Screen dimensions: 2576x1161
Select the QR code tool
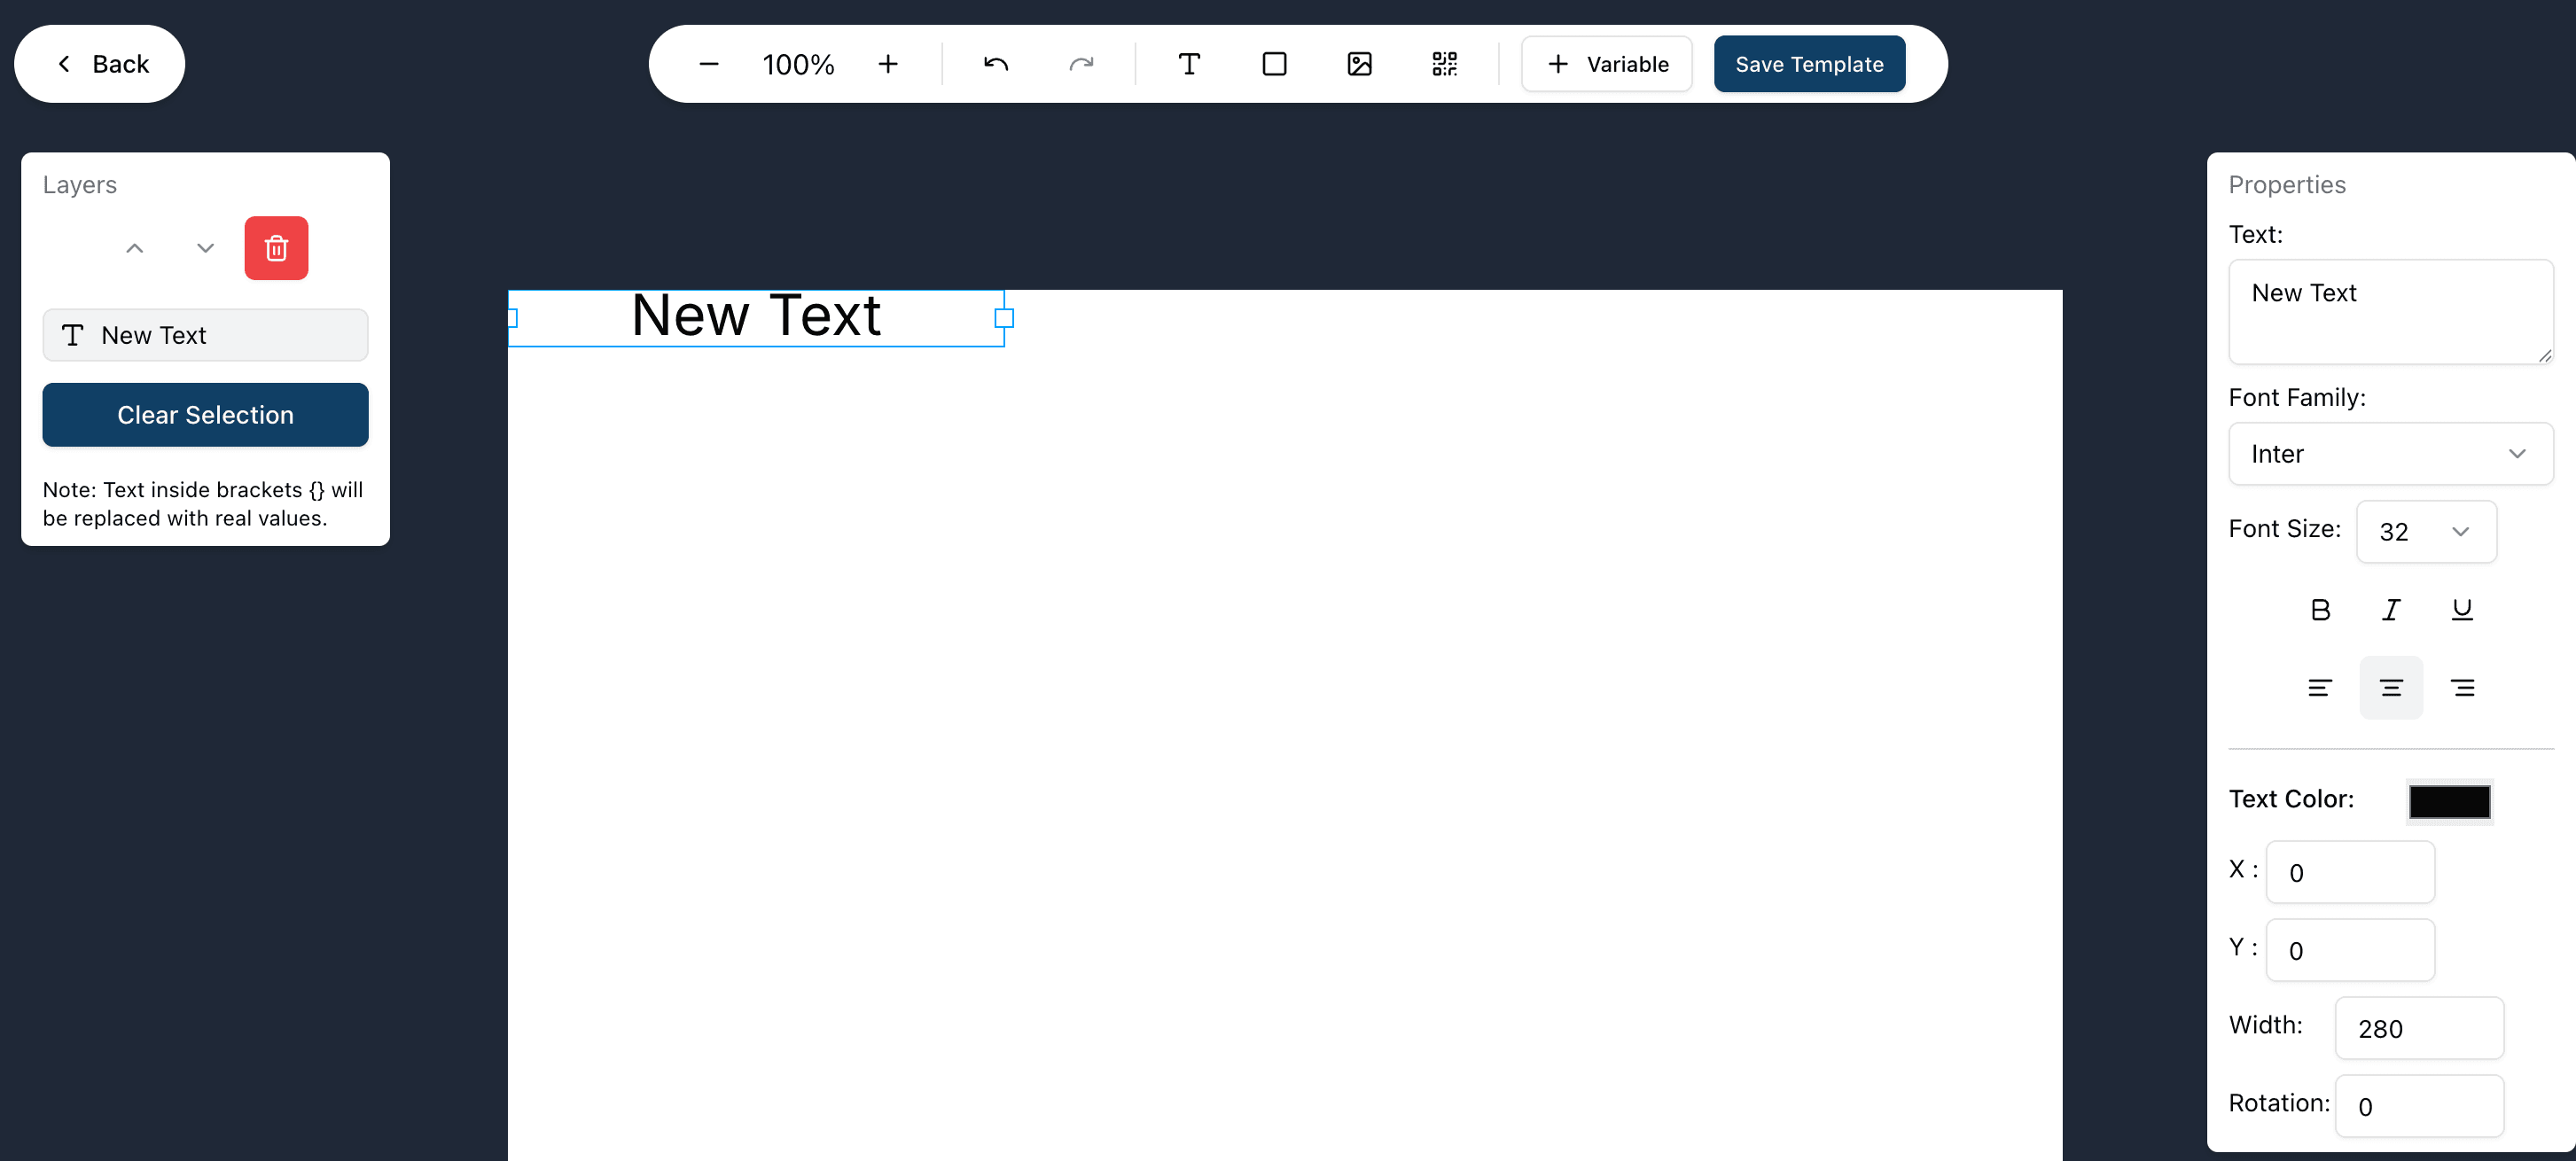click(1444, 63)
